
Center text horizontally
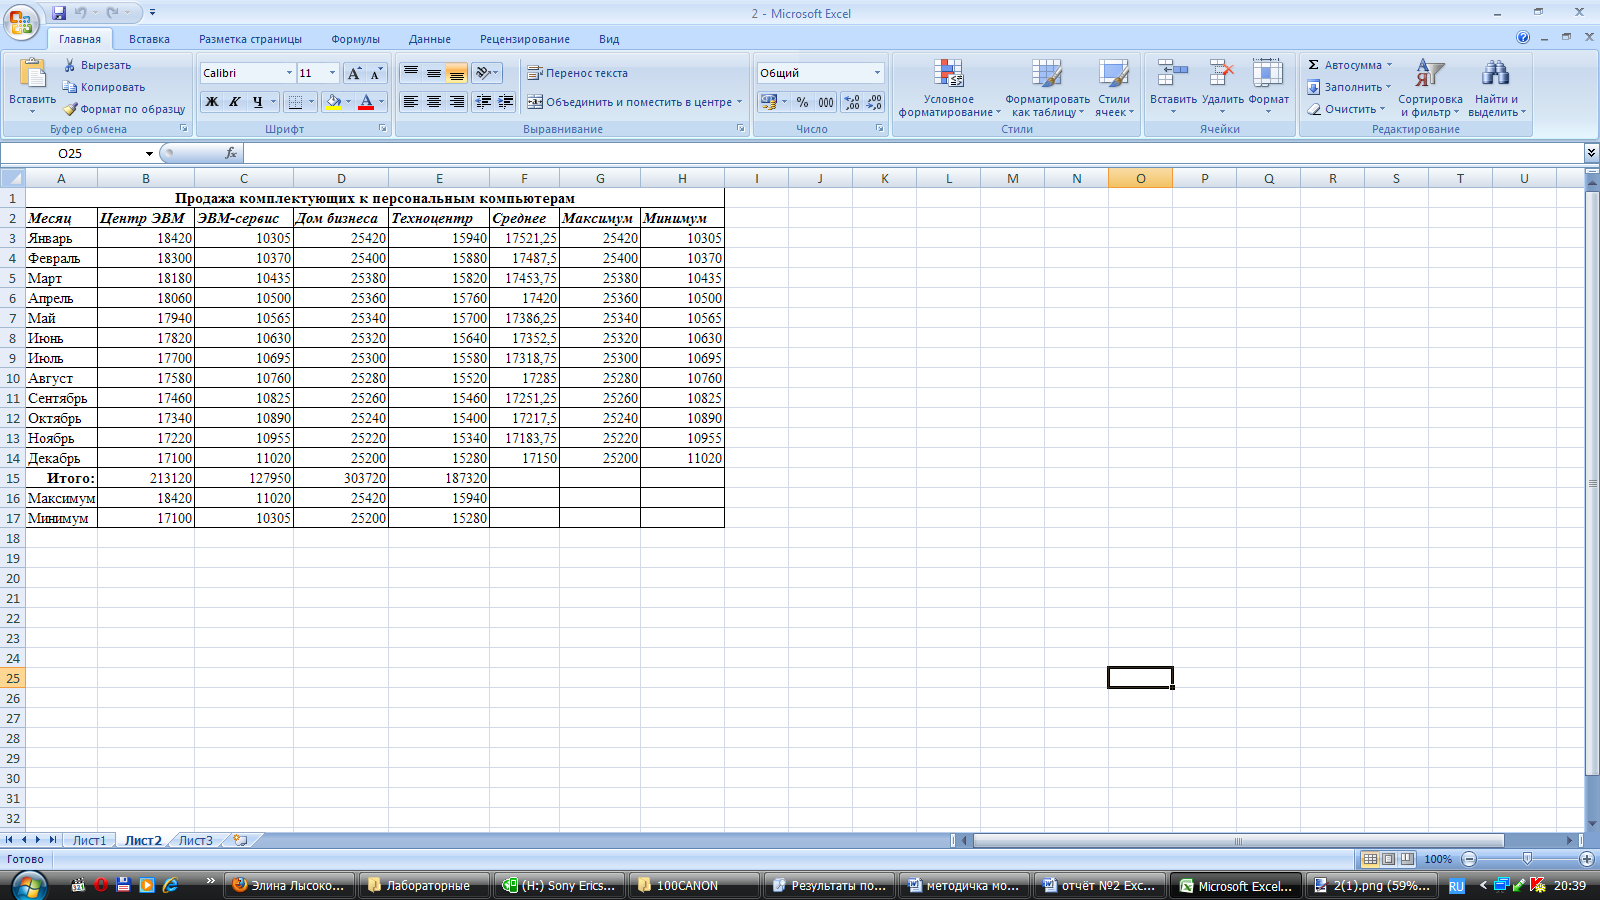point(434,102)
